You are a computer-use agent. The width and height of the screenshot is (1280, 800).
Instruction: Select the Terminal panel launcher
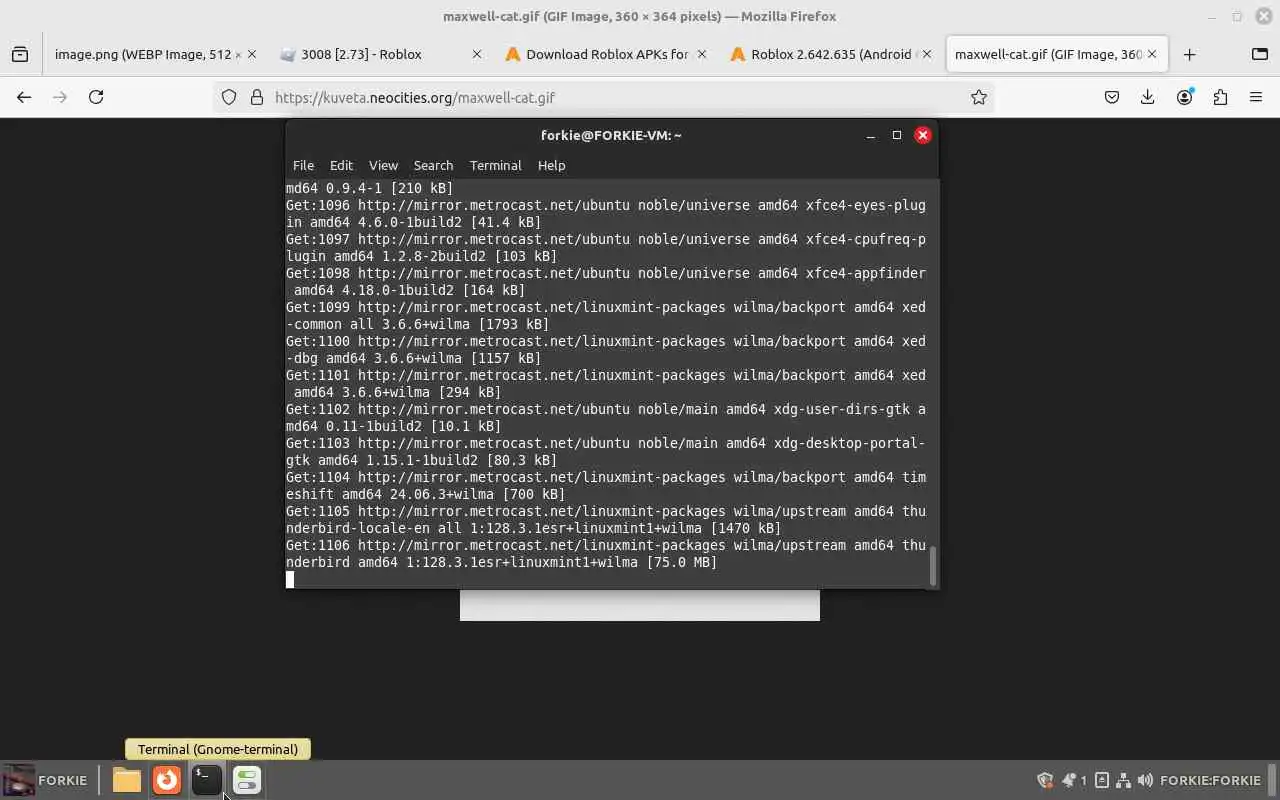[207, 780]
